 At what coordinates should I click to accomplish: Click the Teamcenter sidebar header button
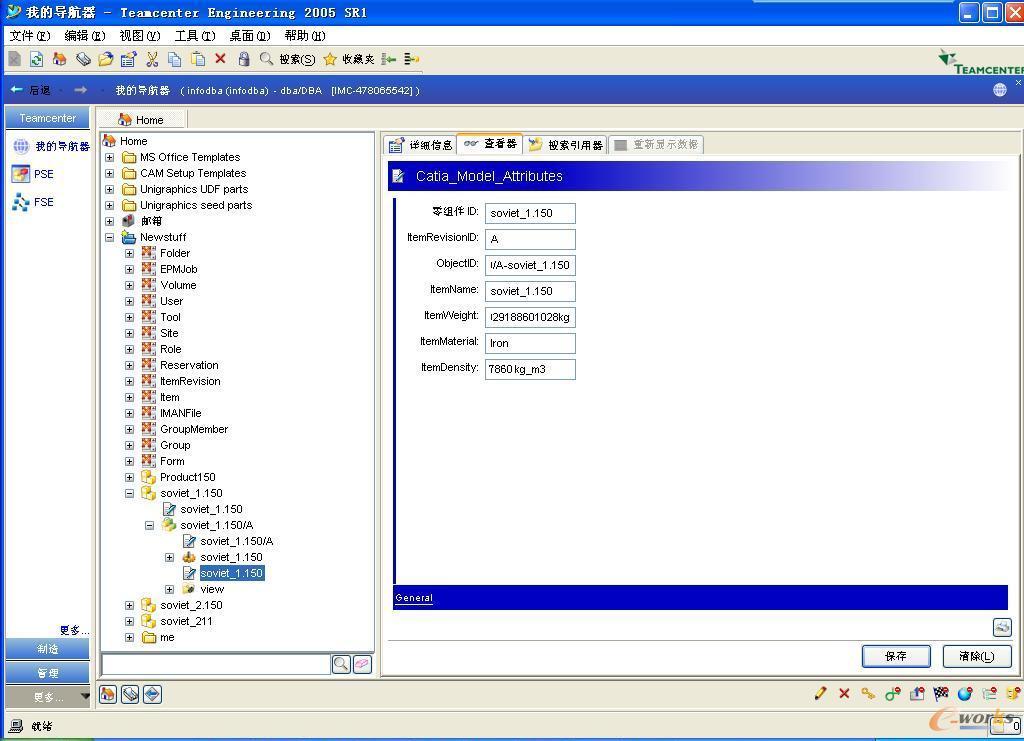pos(47,118)
